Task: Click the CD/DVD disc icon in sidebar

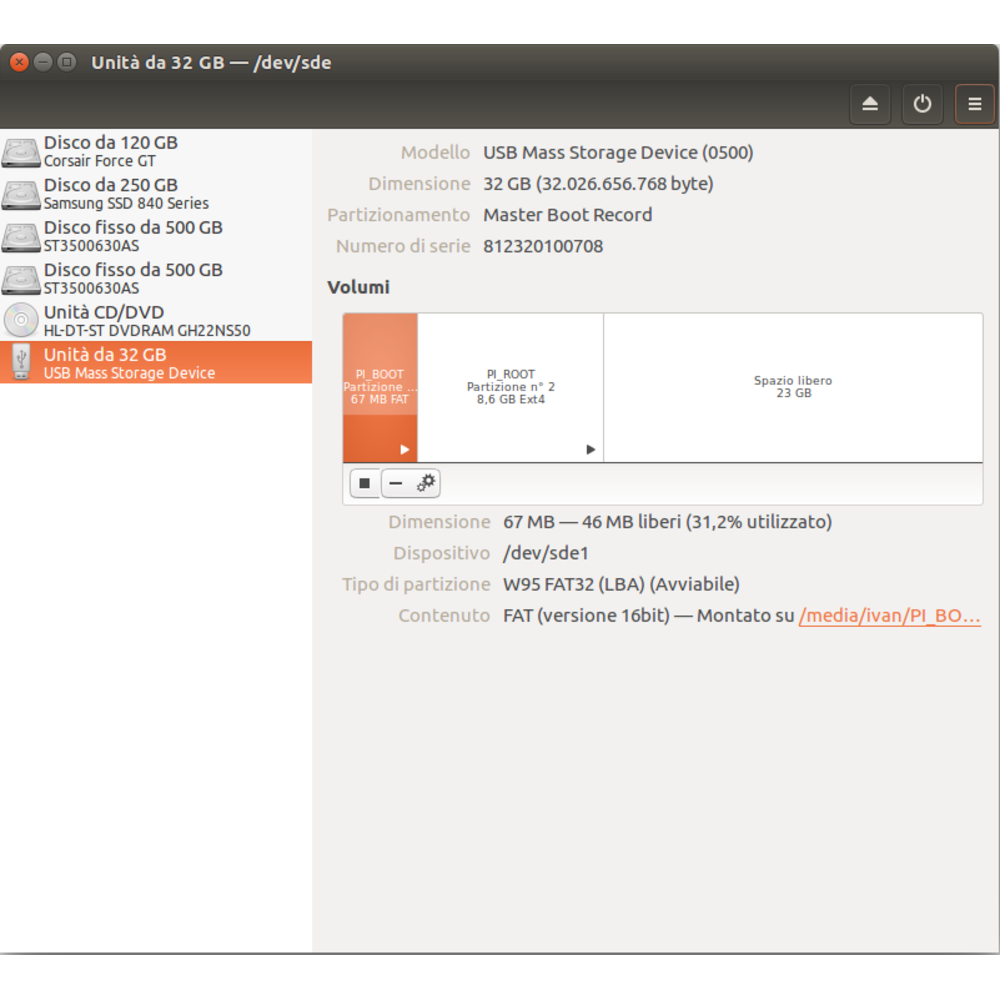Action: (x=21, y=320)
